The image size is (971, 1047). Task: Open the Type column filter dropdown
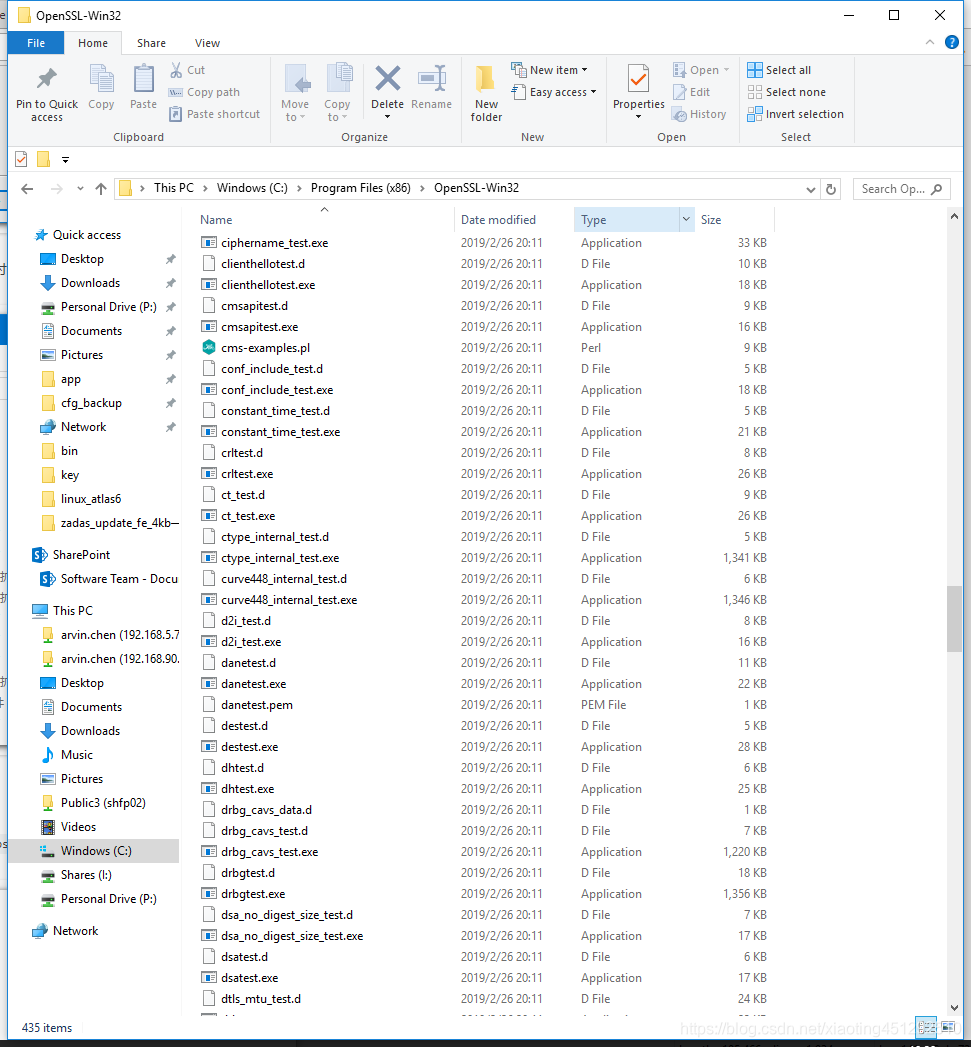coord(686,219)
